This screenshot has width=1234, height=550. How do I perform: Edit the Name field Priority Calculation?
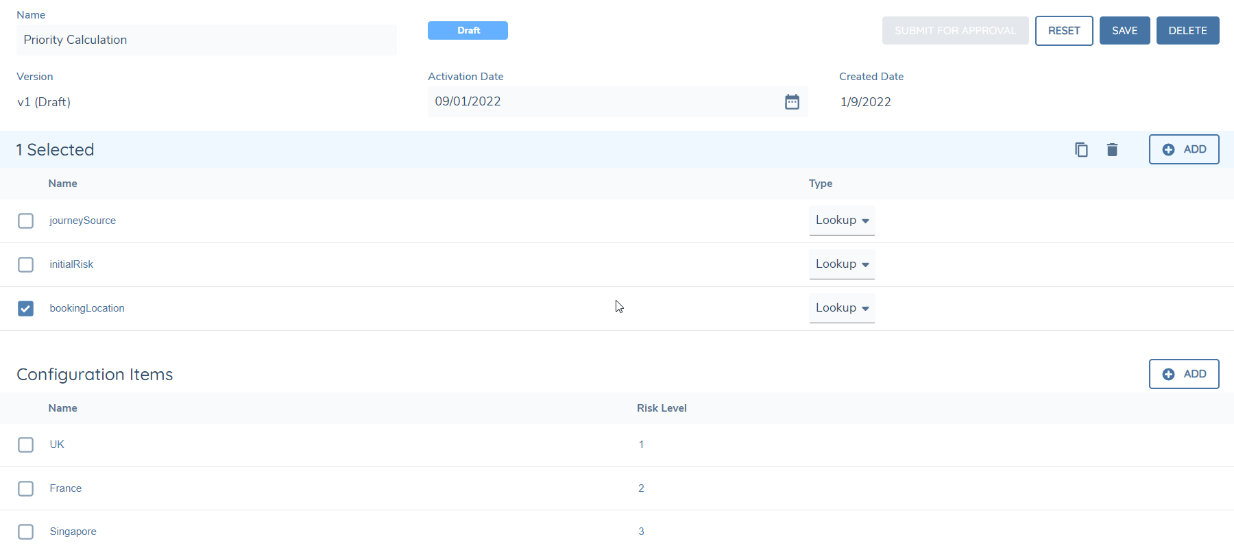pos(206,40)
